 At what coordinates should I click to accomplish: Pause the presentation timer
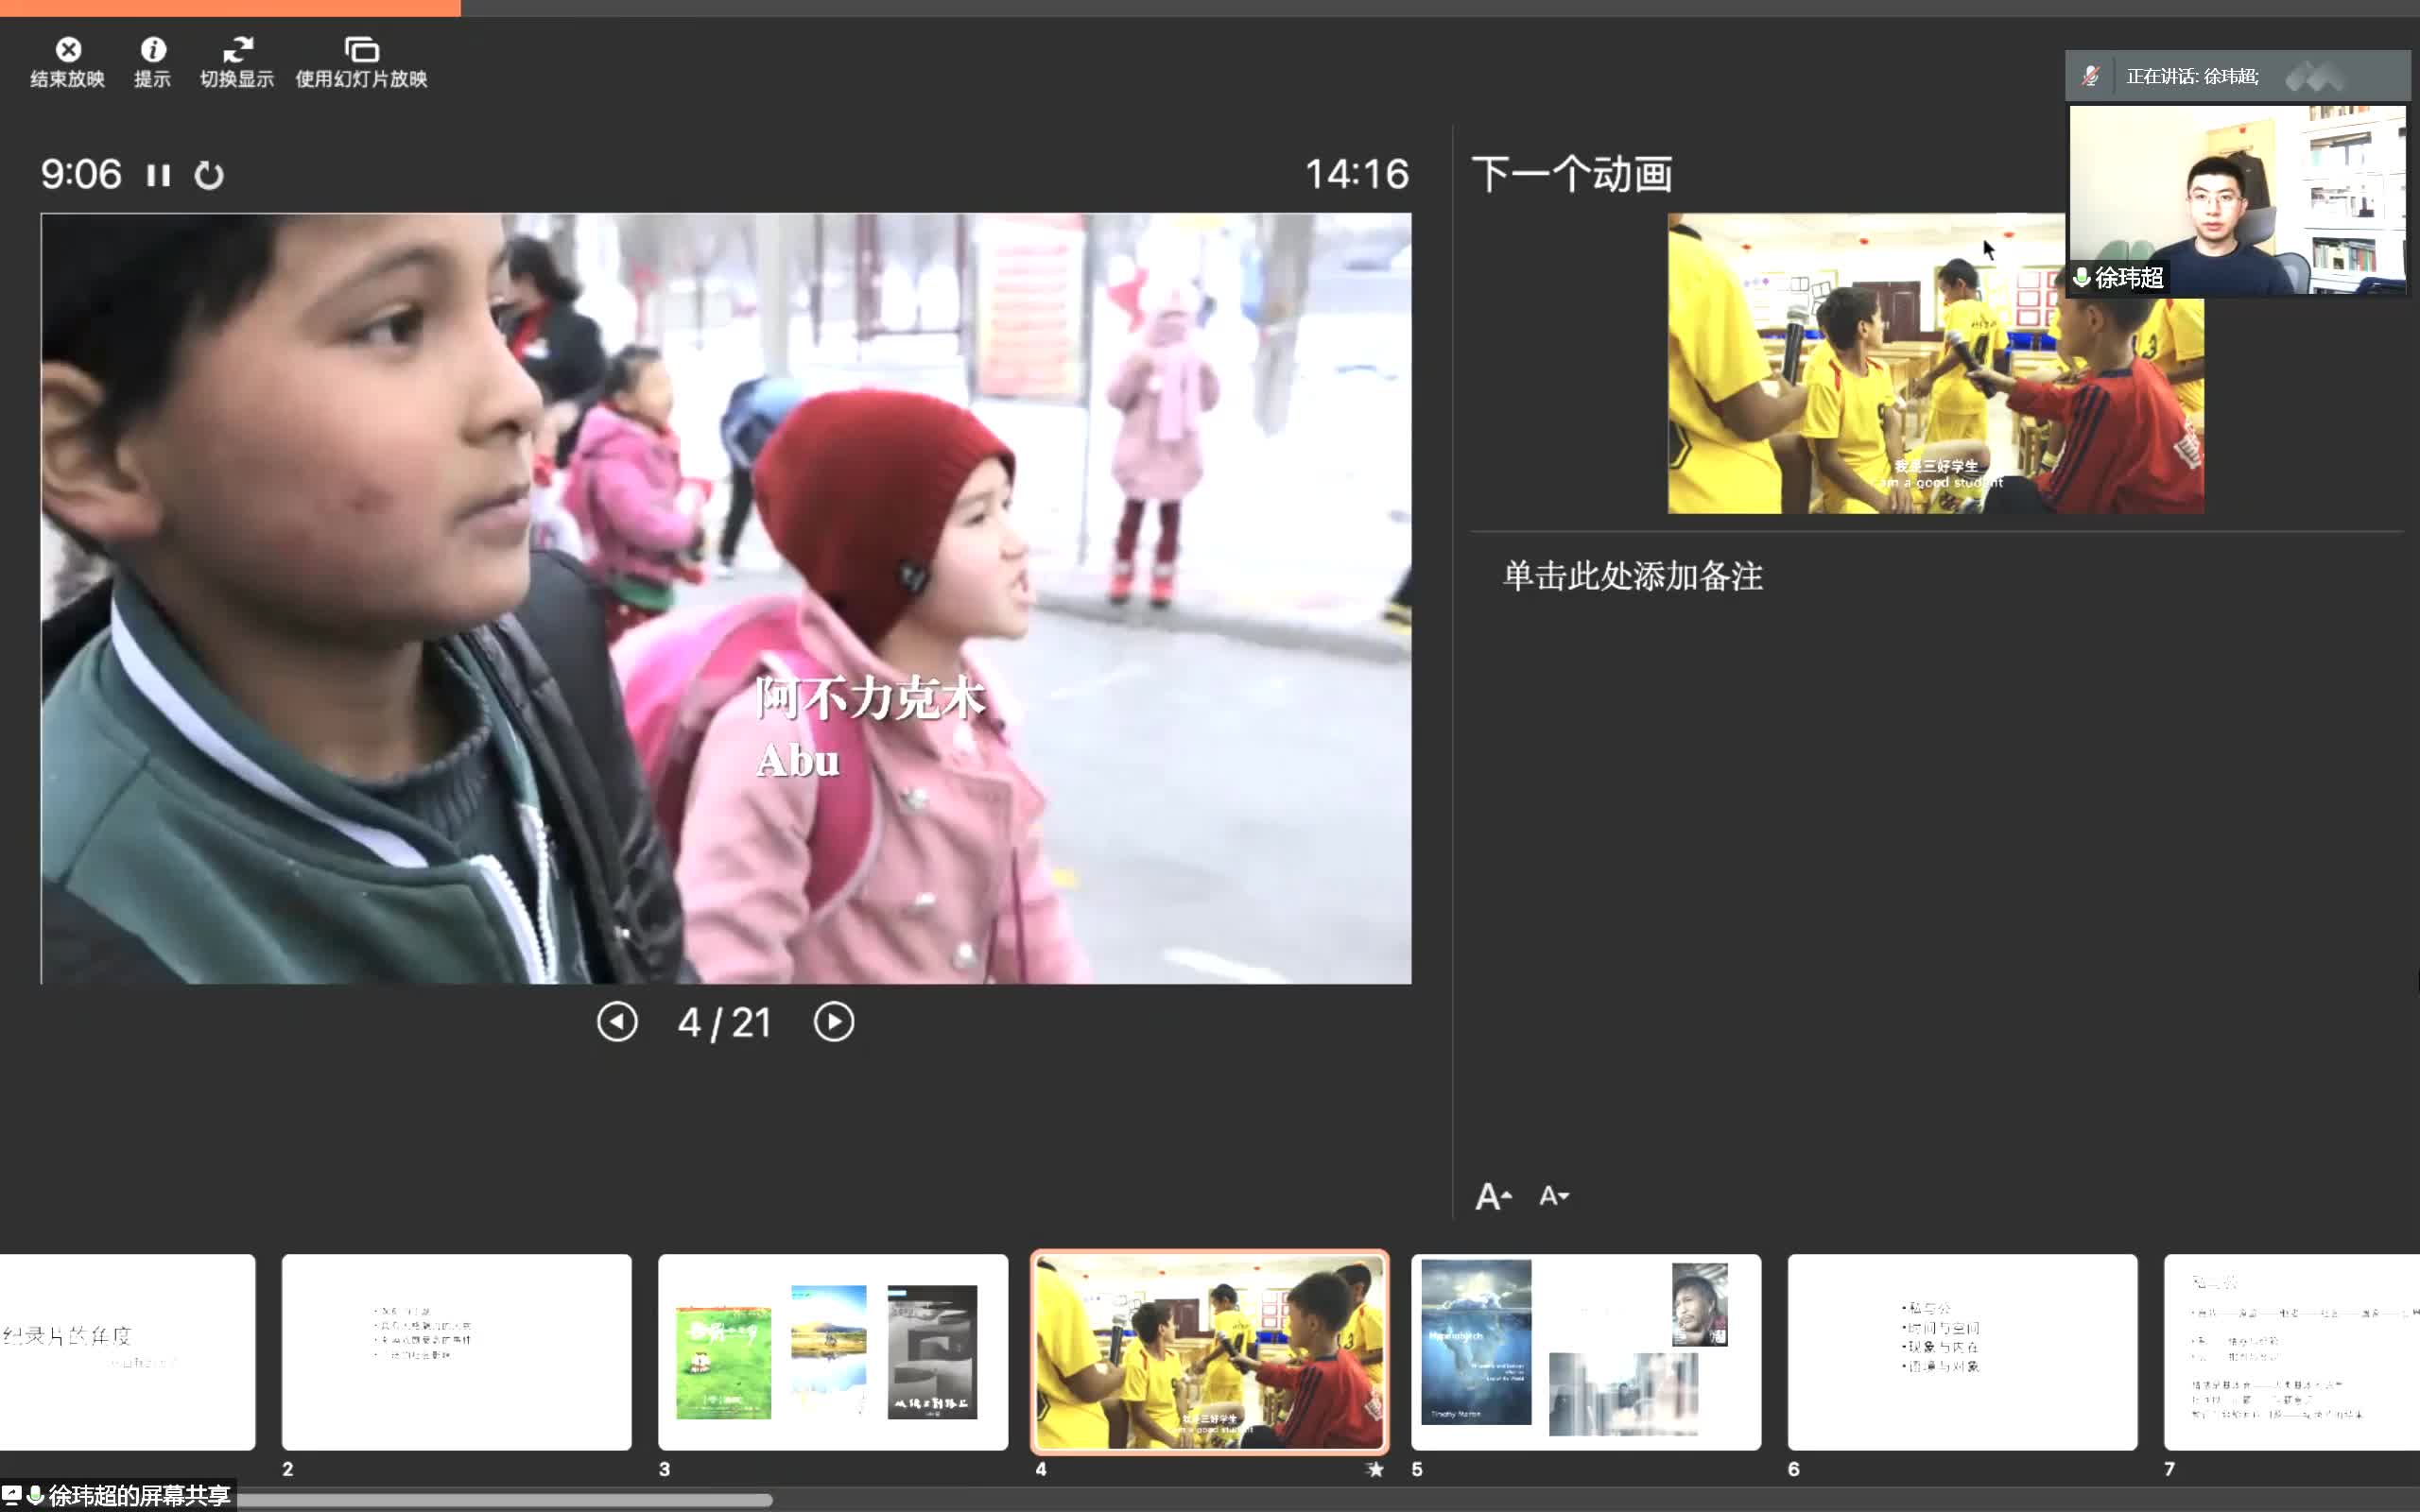point(158,176)
